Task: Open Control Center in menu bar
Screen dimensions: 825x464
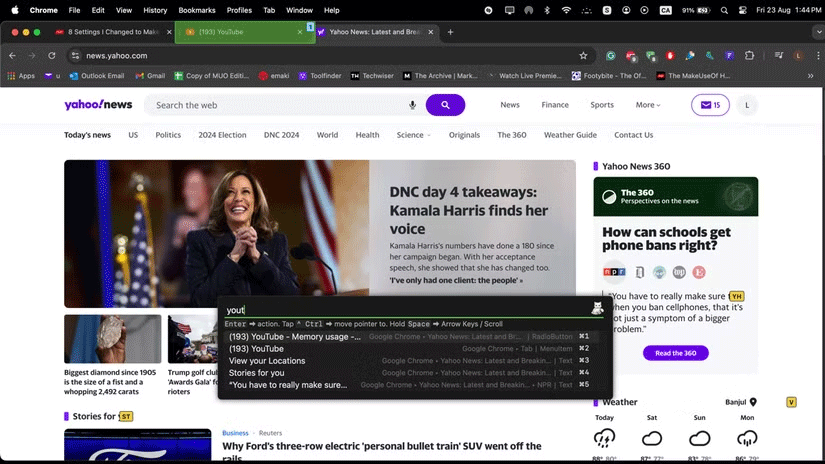Action: tap(742, 10)
